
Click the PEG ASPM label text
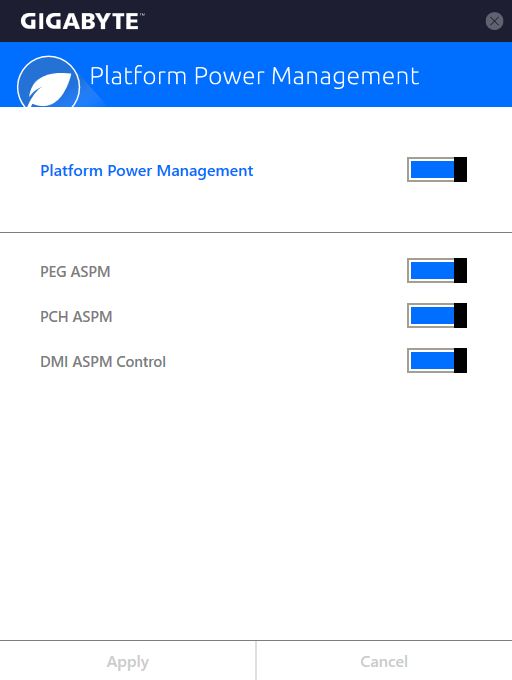pyautogui.click(x=75, y=271)
